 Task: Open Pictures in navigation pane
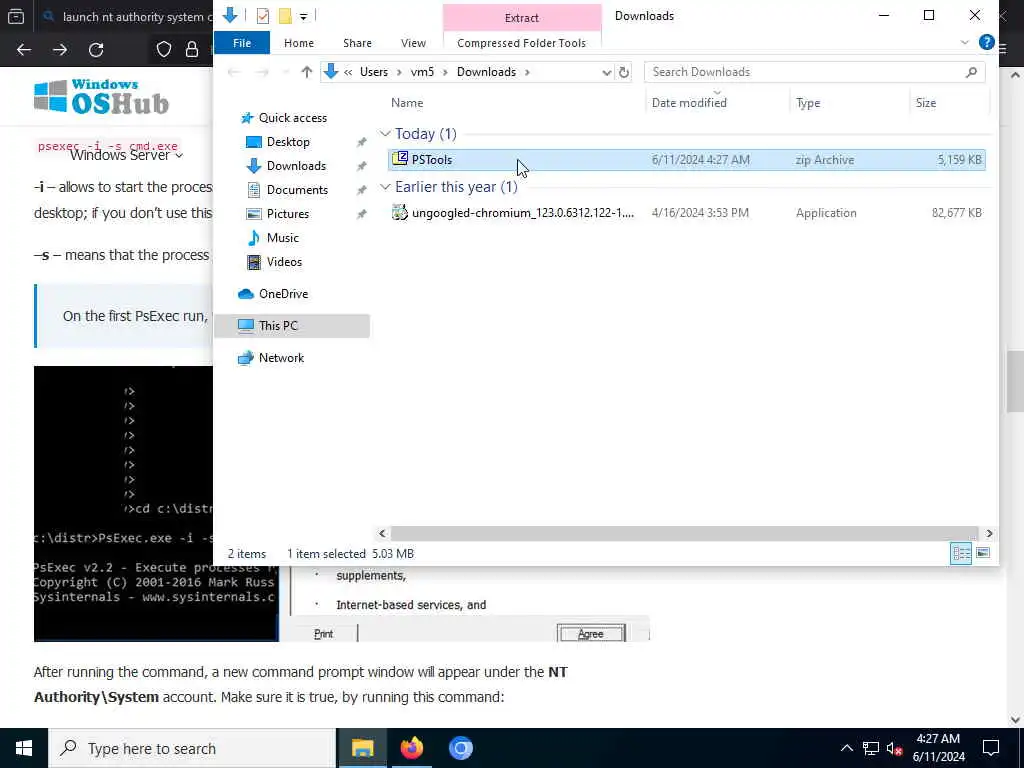click(x=287, y=214)
